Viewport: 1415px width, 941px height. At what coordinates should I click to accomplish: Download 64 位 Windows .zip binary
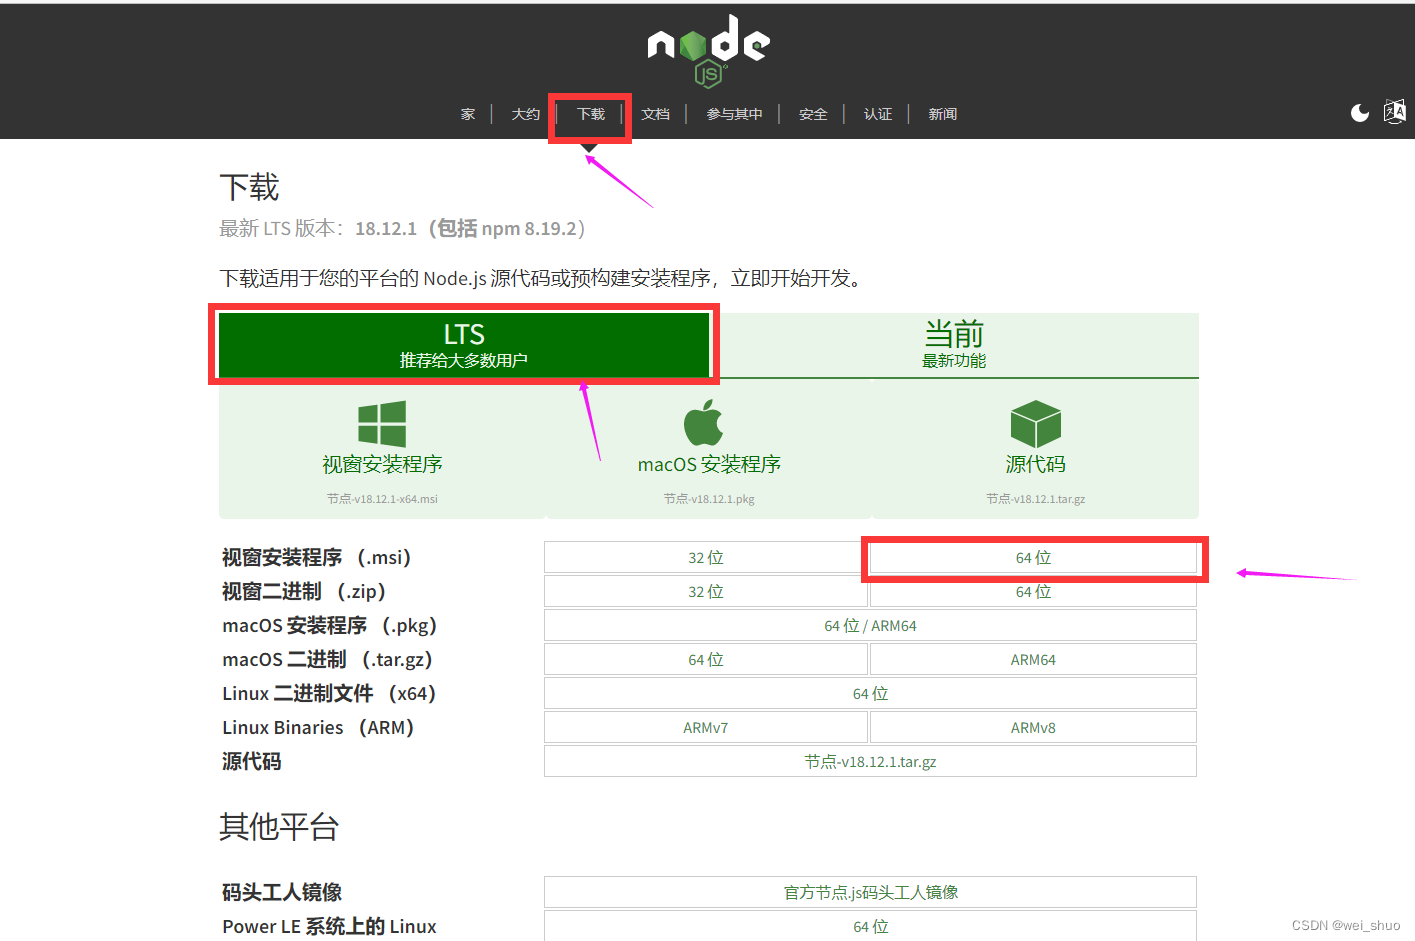pos(1033,592)
